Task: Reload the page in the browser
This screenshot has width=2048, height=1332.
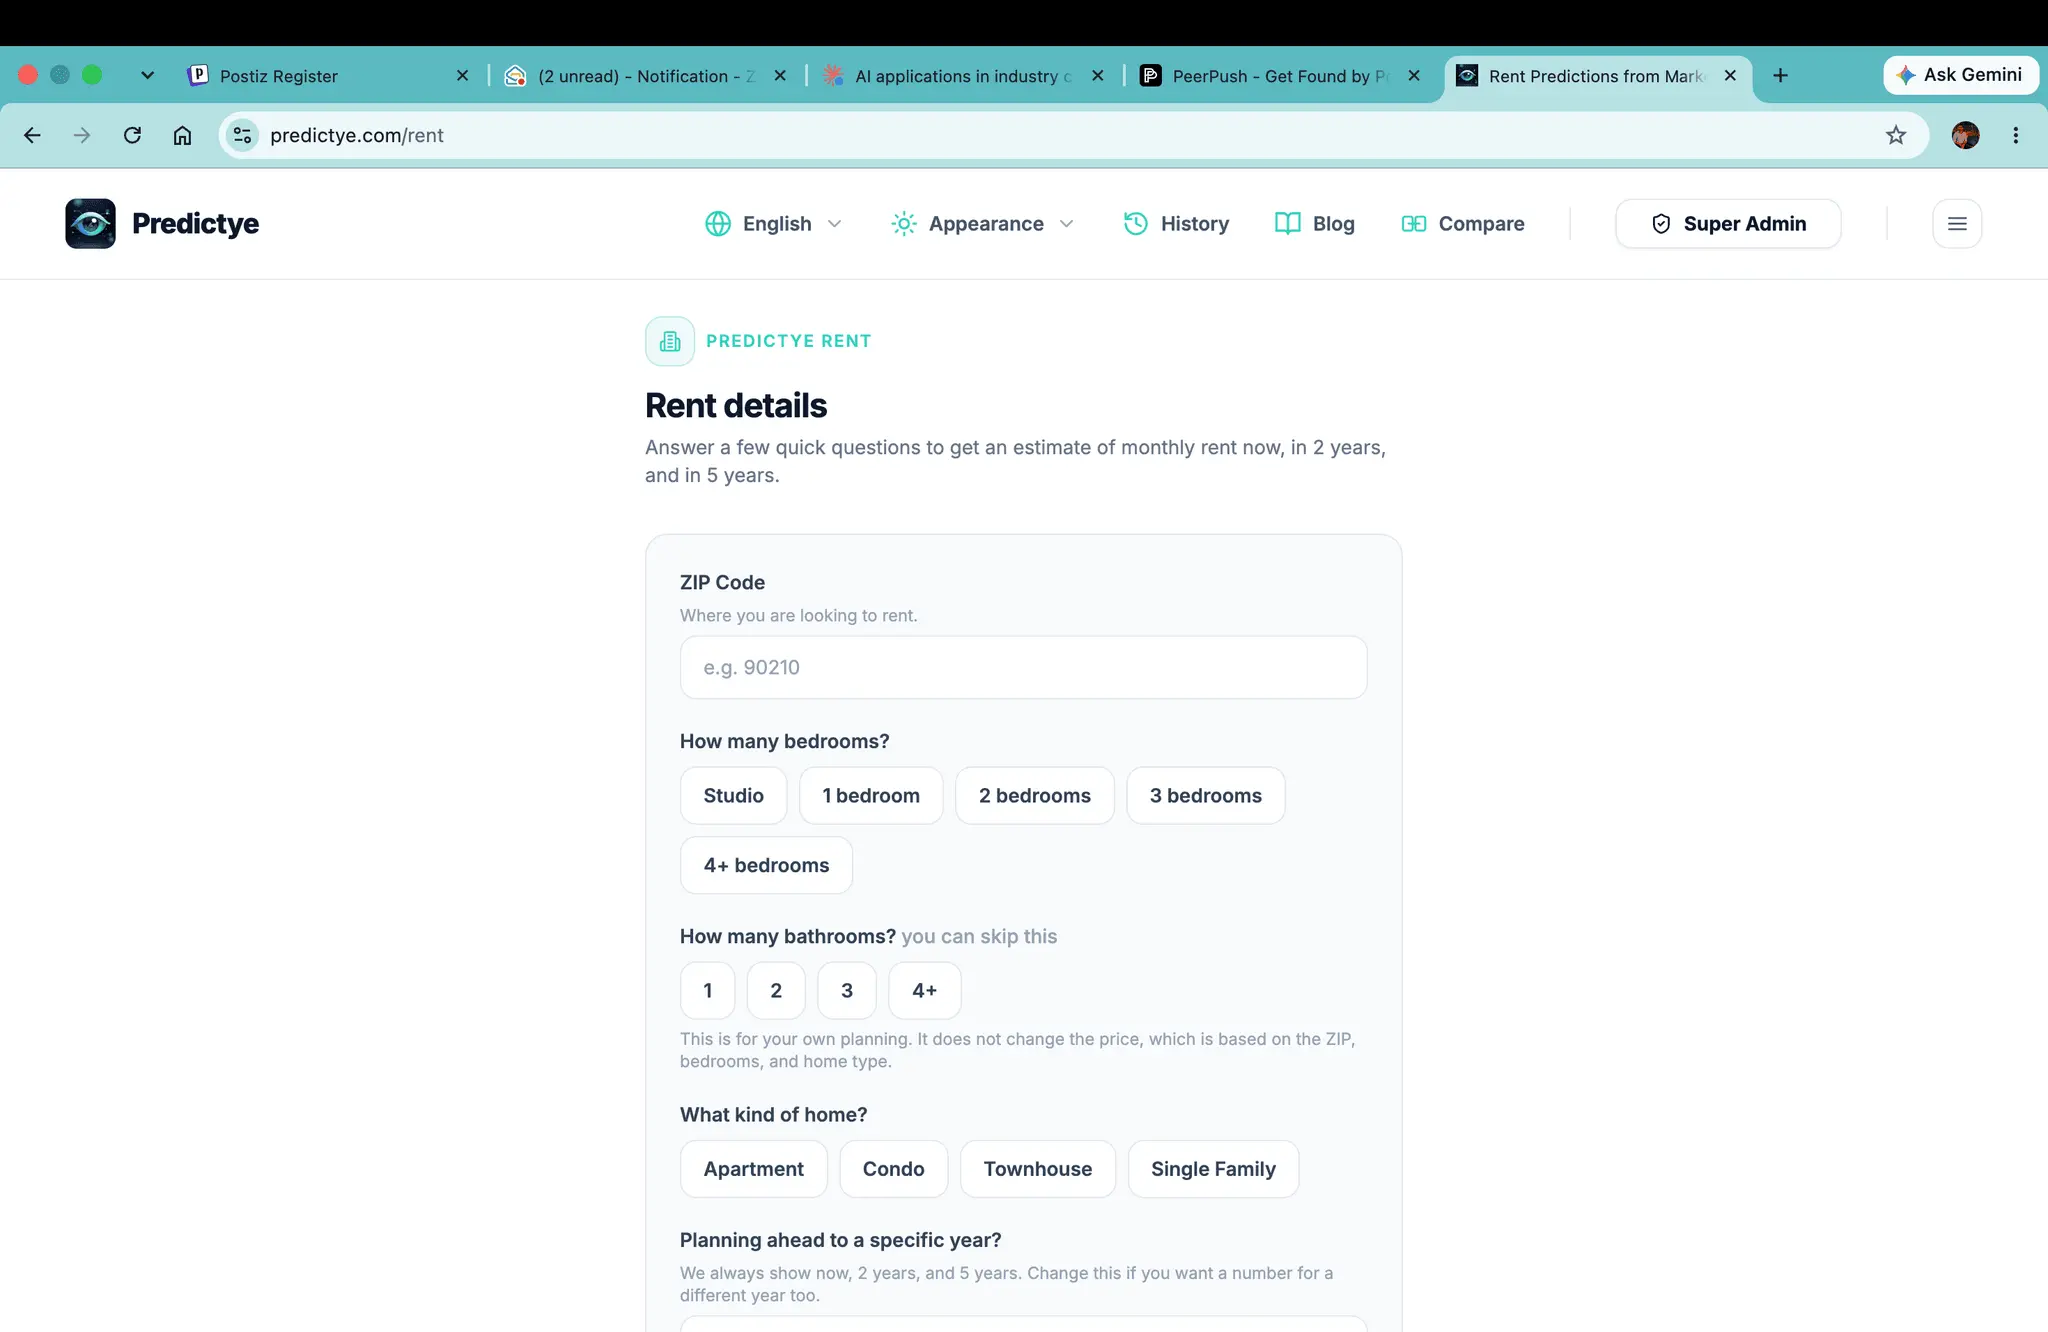Action: (x=132, y=135)
